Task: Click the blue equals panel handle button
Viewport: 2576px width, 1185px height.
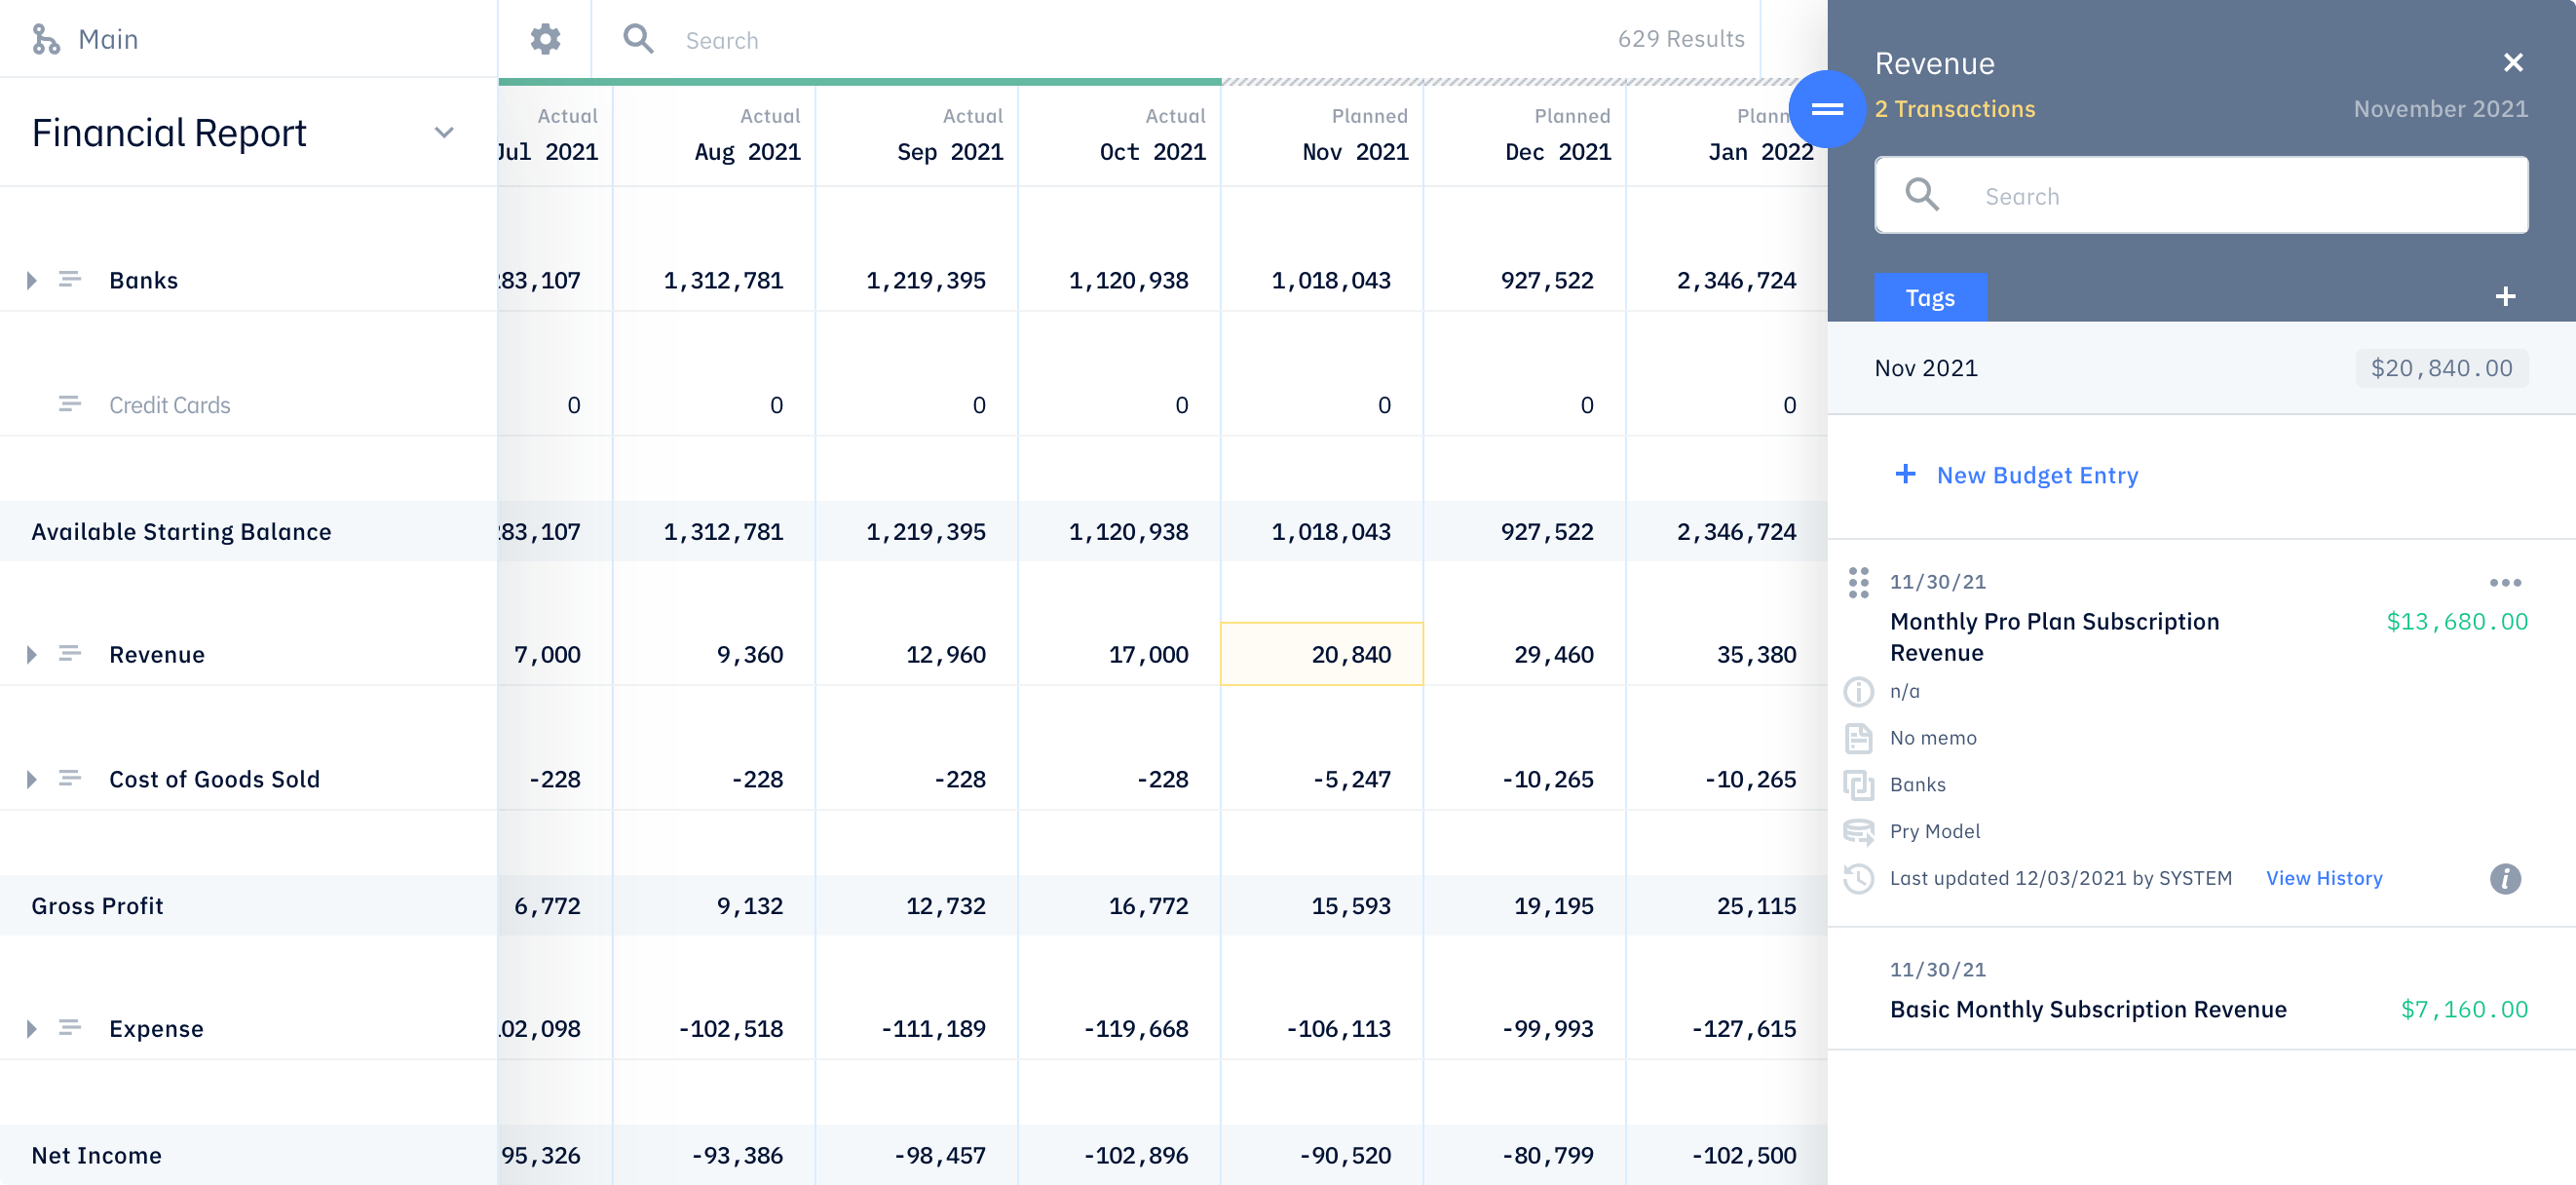Action: pos(1826,109)
